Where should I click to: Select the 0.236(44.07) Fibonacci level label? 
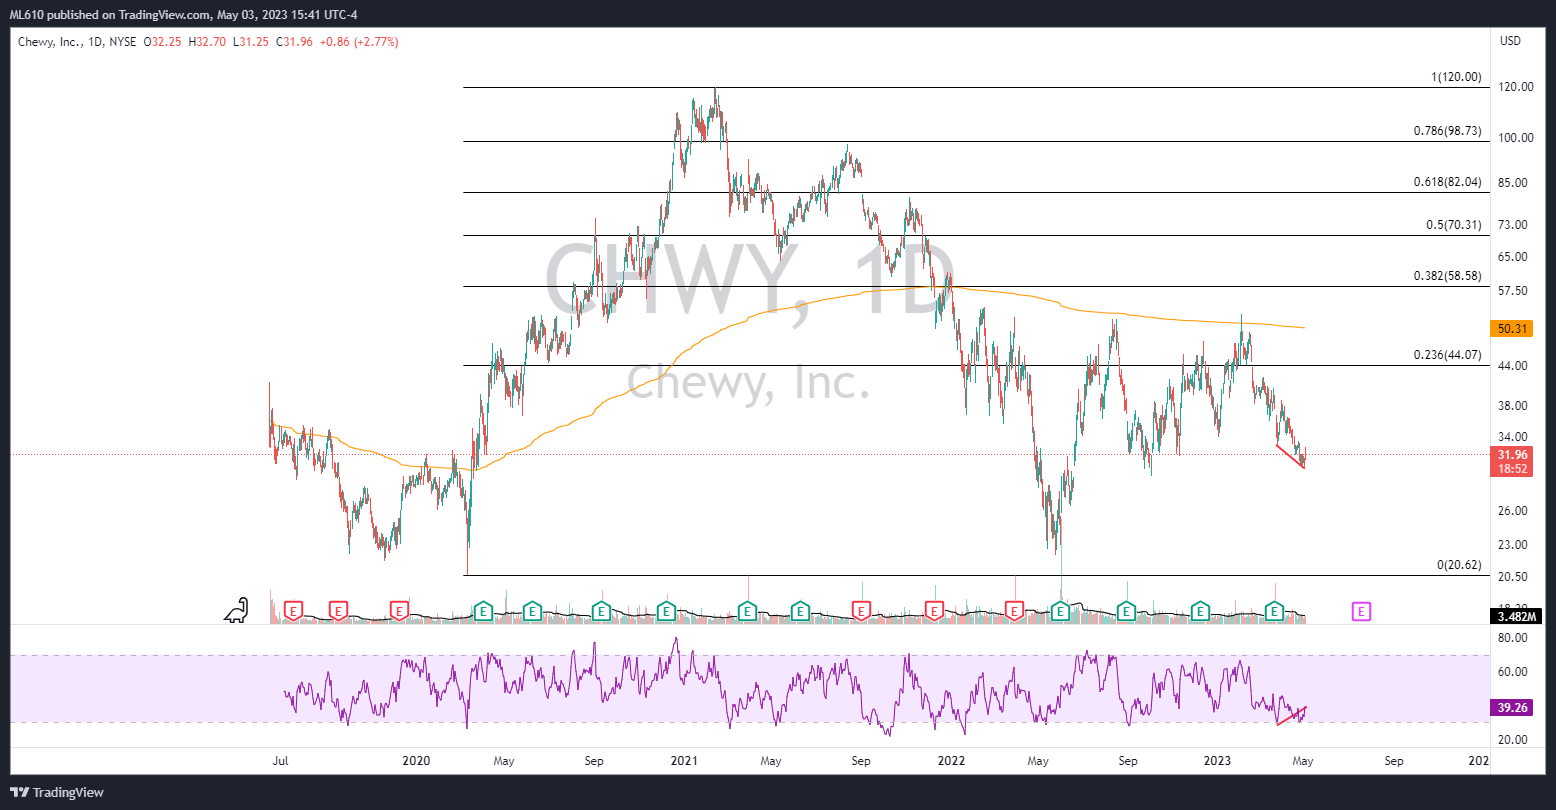point(1447,355)
